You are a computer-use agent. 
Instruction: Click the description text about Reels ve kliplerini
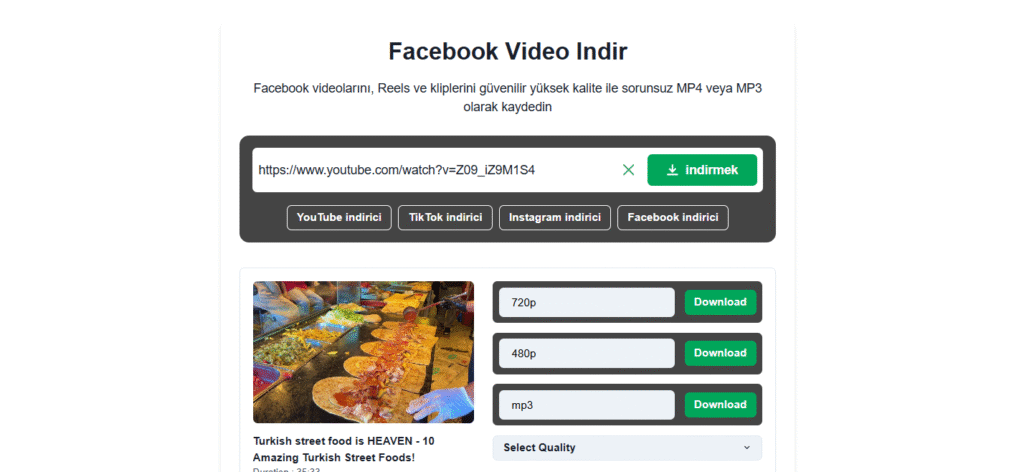[x=507, y=97]
